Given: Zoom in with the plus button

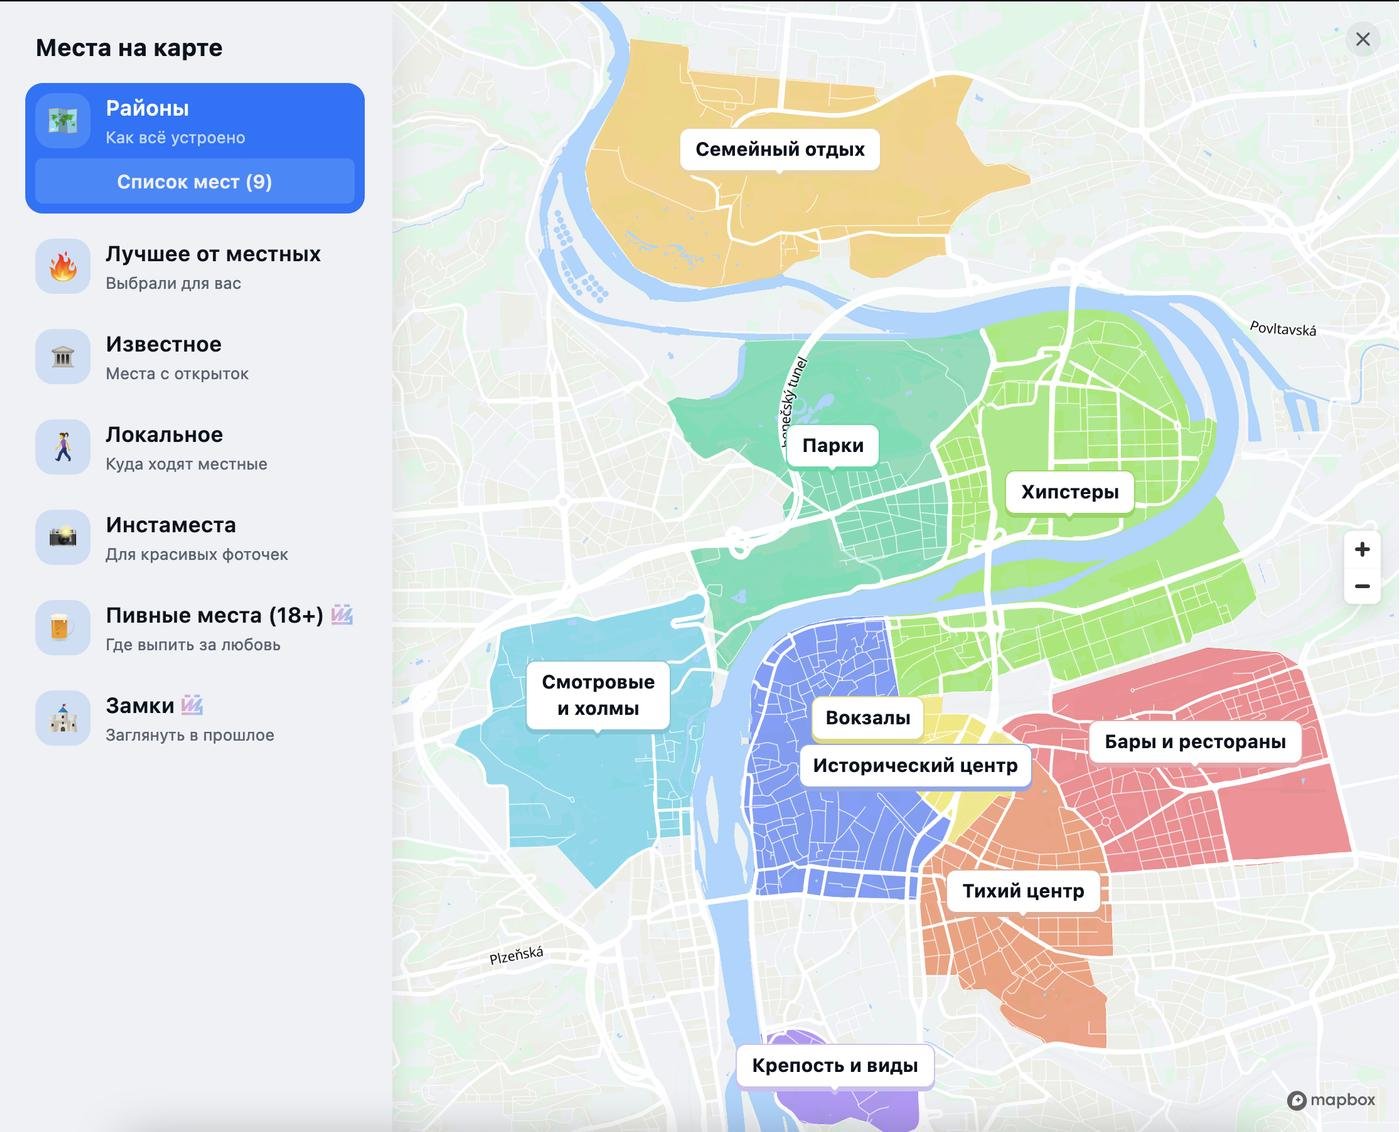Looking at the screenshot, I should (x=1362, y=549).
